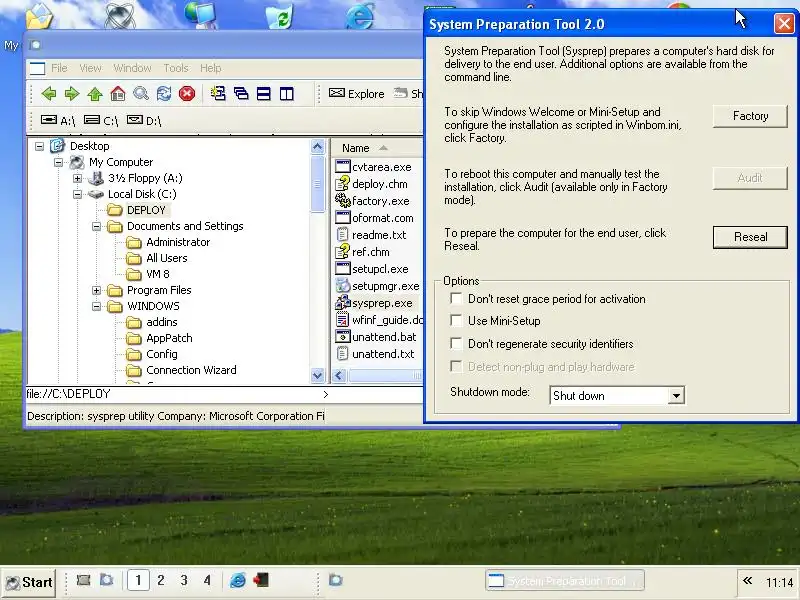Open the Shutdown mode dropdown
The width and height of the screenshot is (800, 600).
point(676,395)
